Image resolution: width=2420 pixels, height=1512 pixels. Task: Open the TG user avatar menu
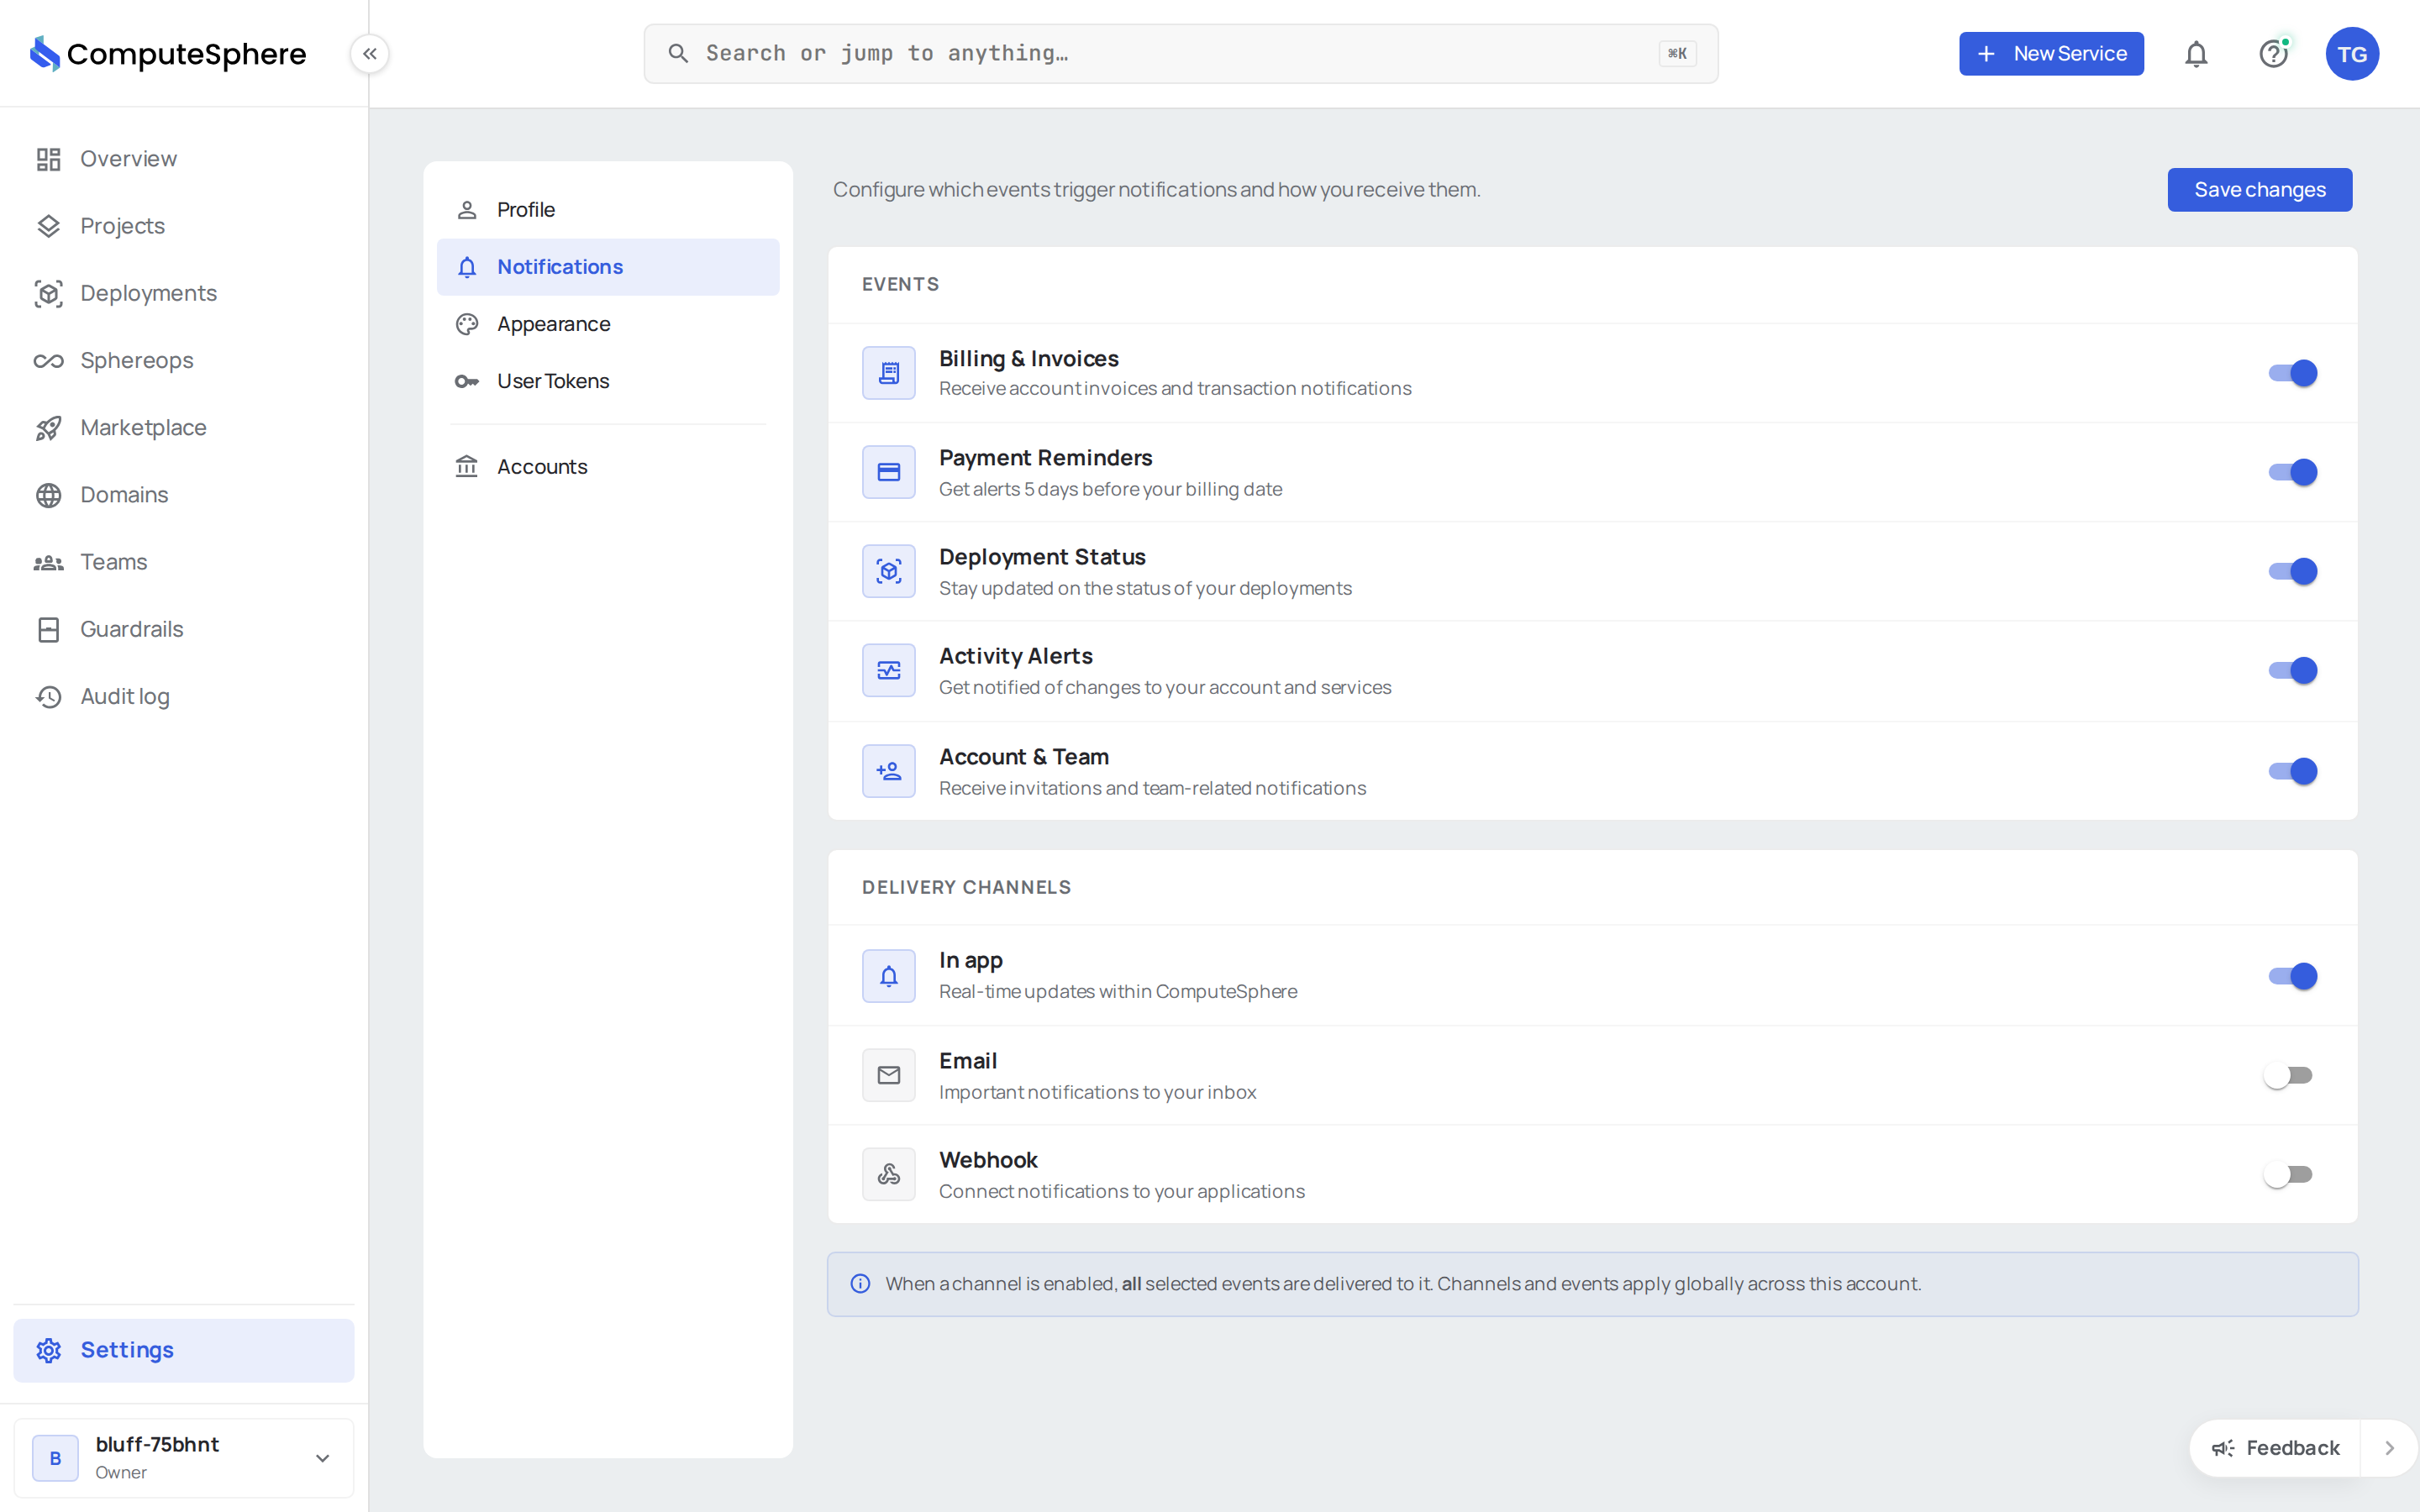[x=2352, y=54]
